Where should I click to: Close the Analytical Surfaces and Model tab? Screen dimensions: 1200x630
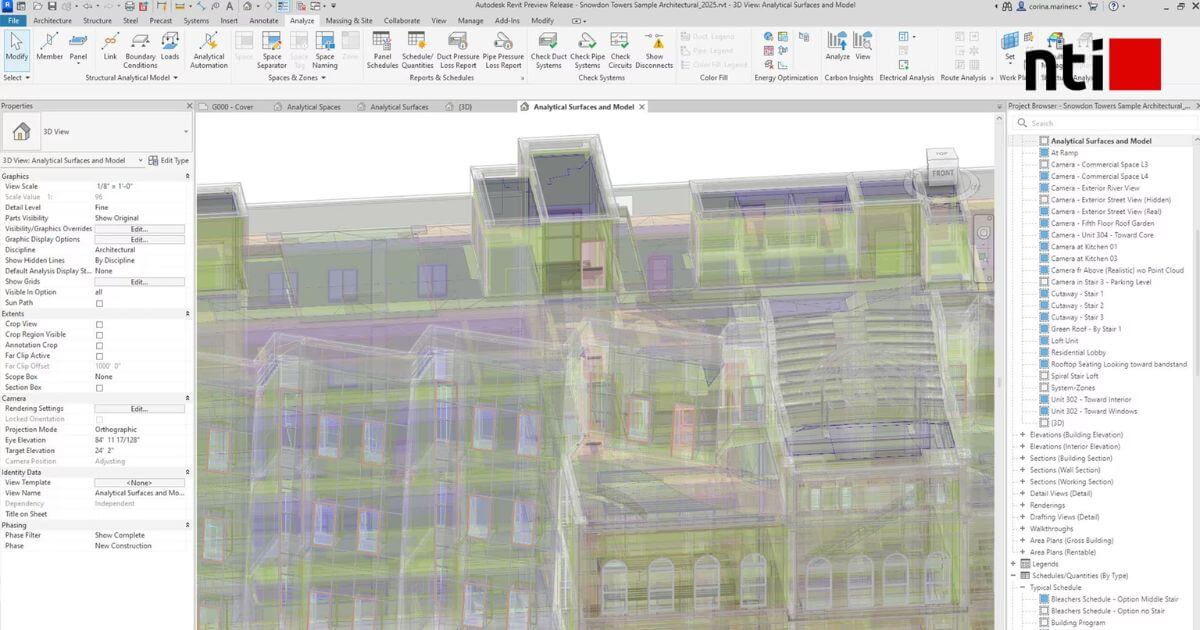[x=642, y=107]
